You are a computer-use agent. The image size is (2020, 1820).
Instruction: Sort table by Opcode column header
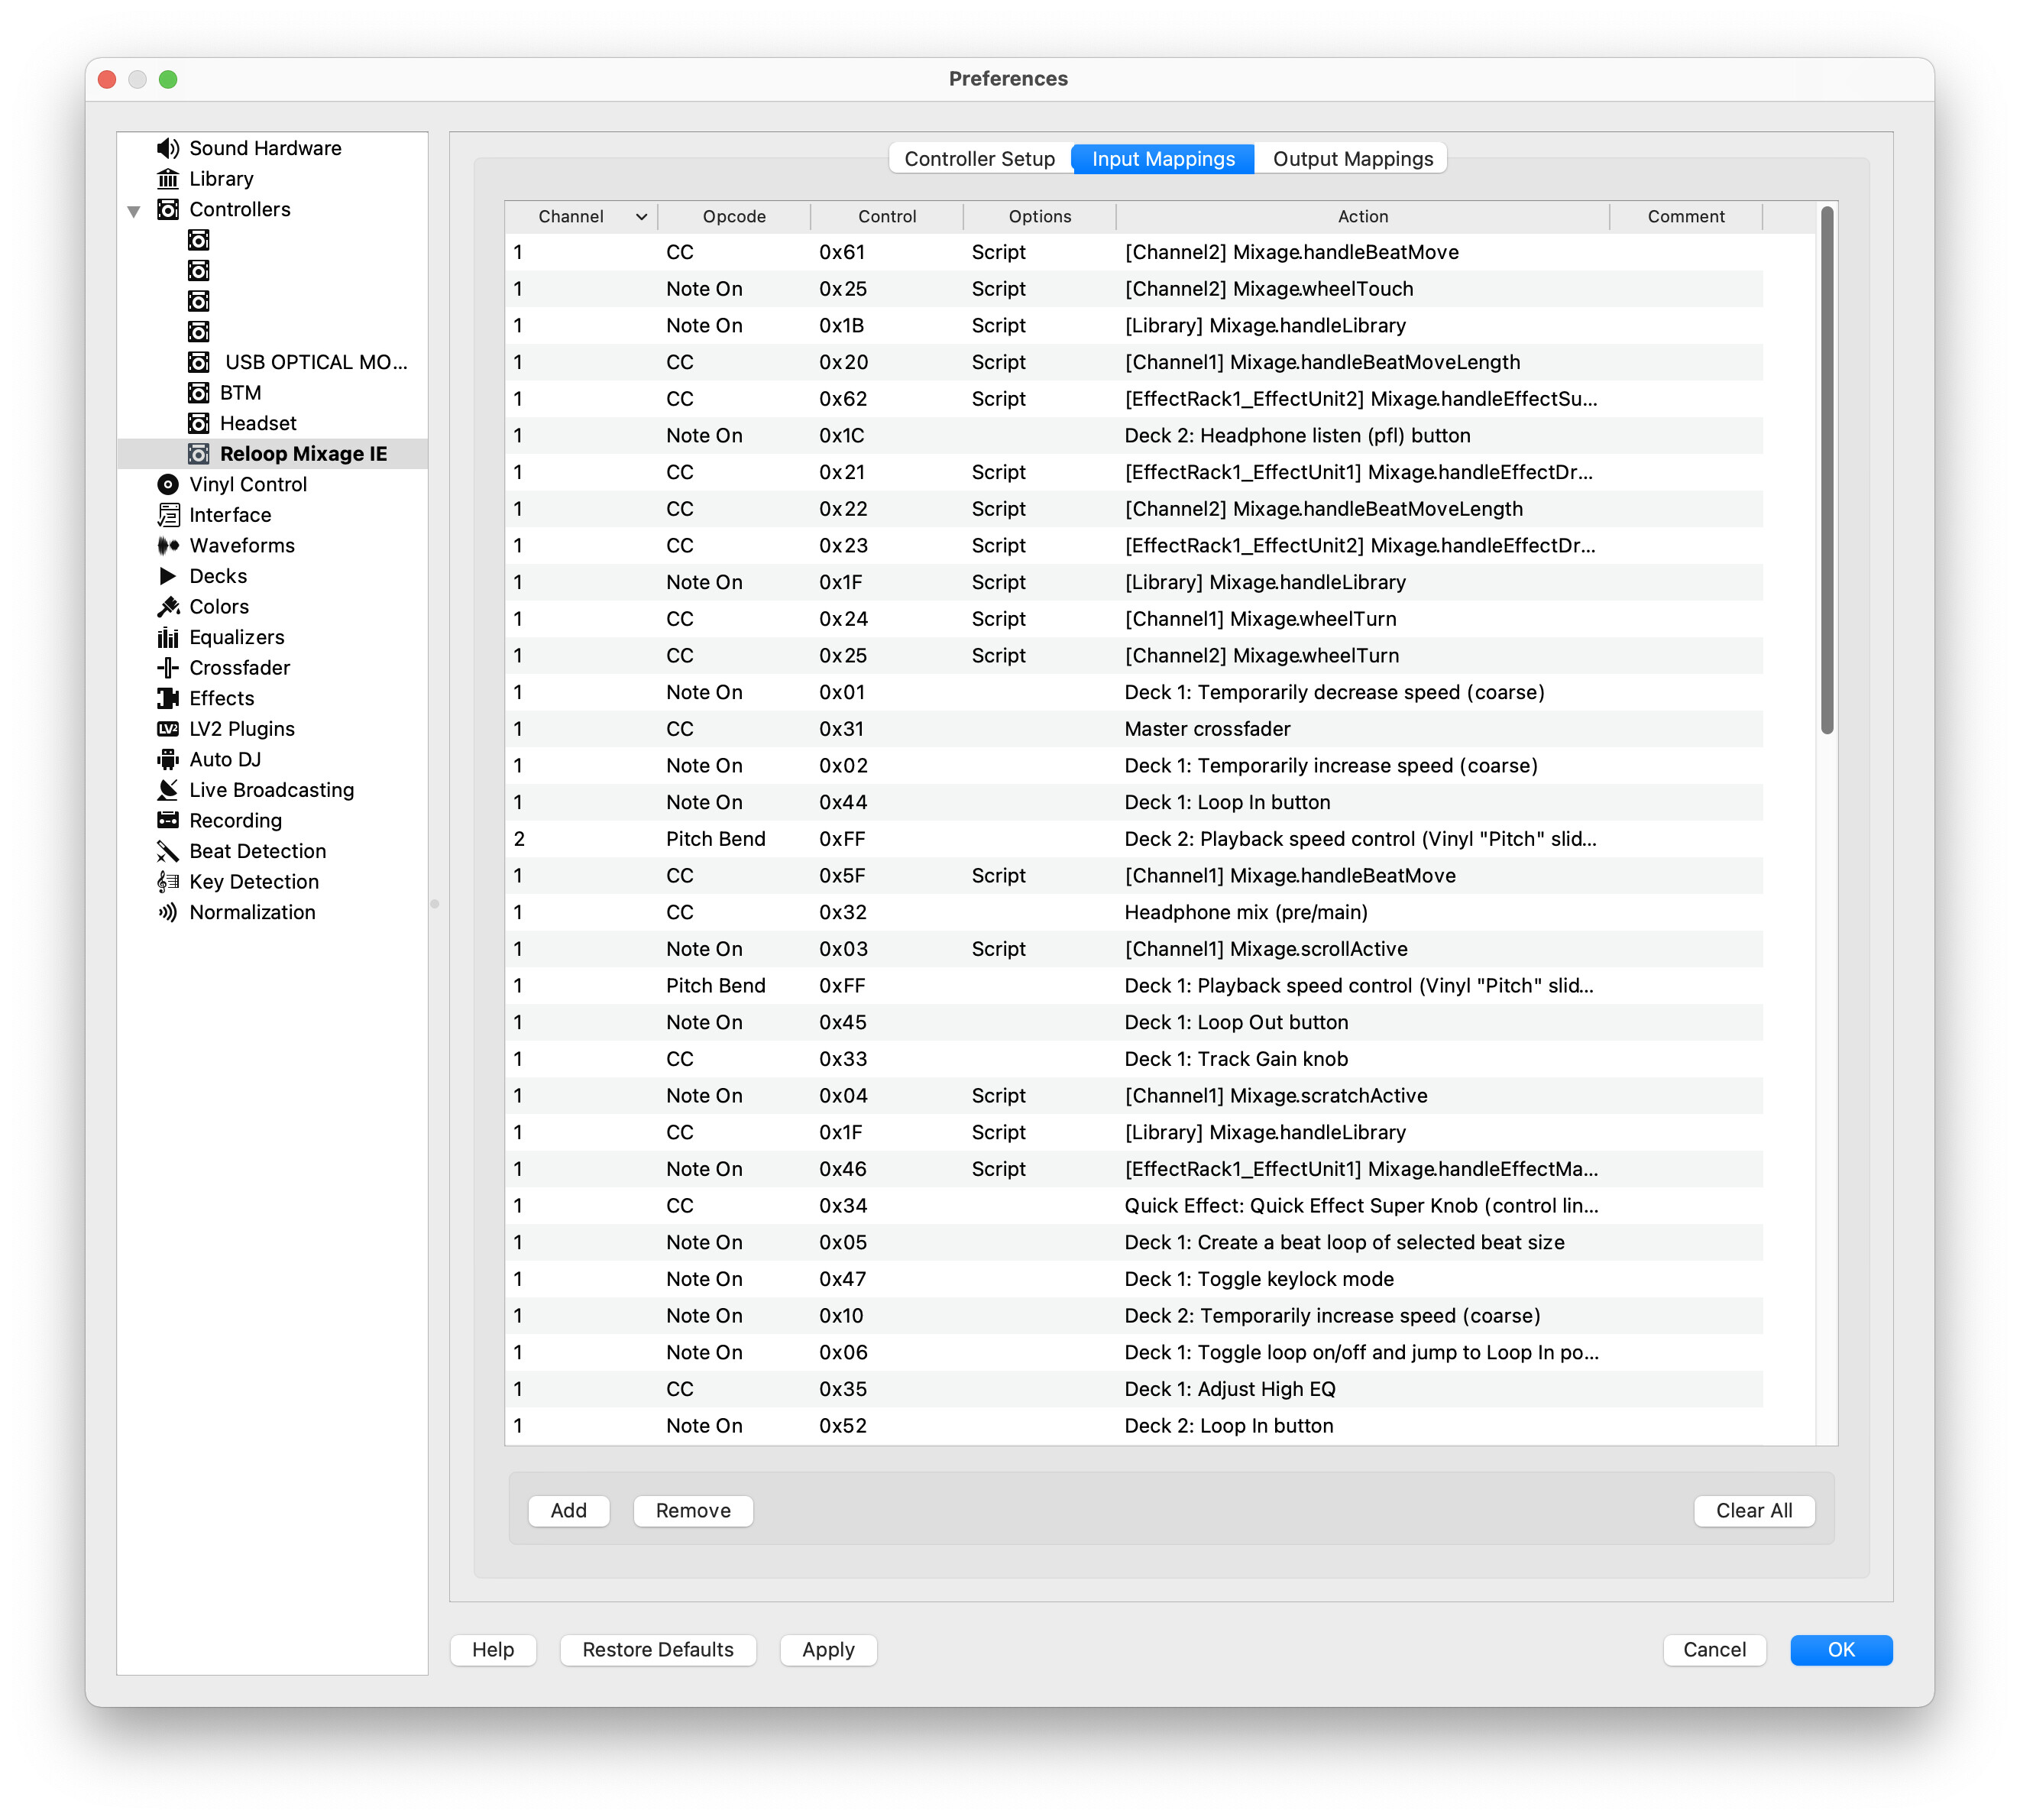point(733,217)
